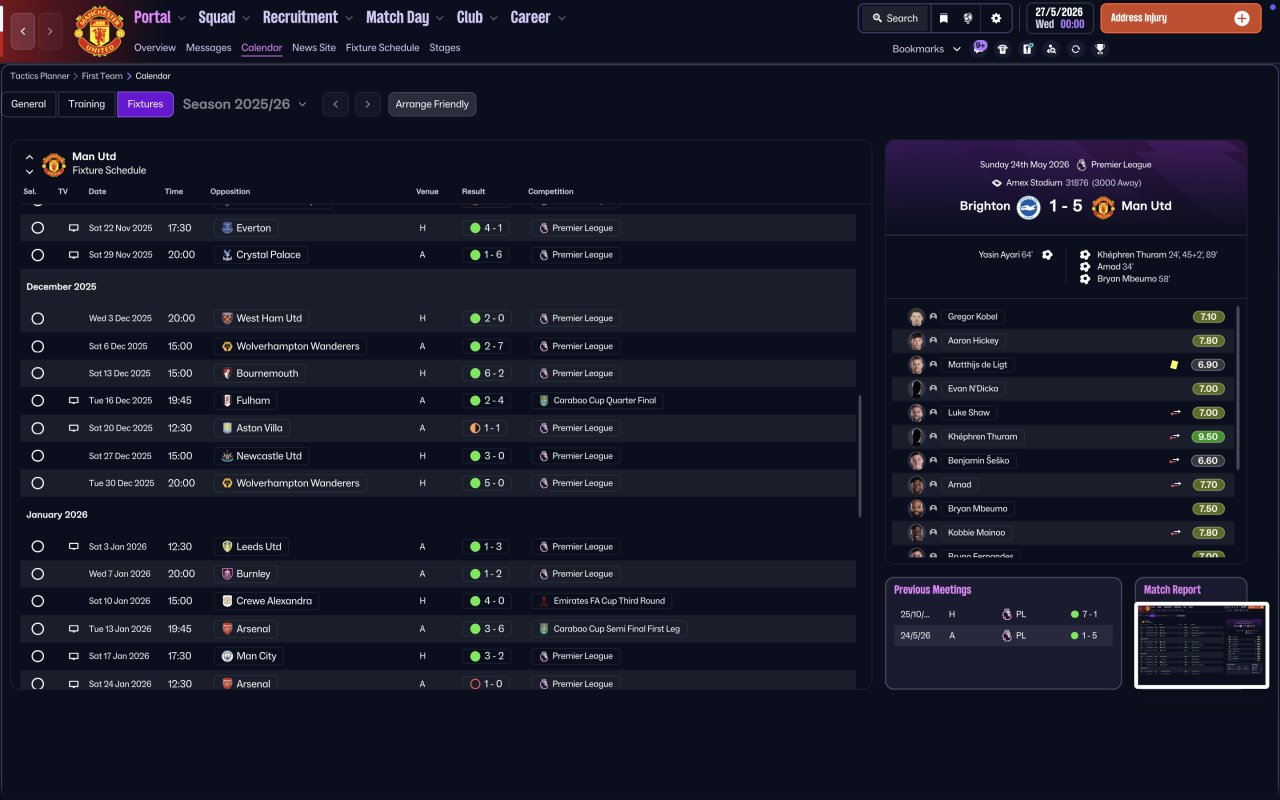This screenshot has width=1280, height=800.
Task: Click the plus icon on Address Injury
Action: point(1242,18)
